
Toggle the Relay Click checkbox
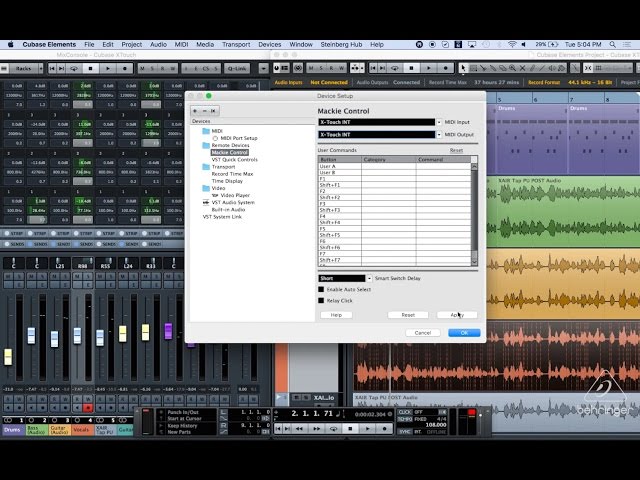322,300
